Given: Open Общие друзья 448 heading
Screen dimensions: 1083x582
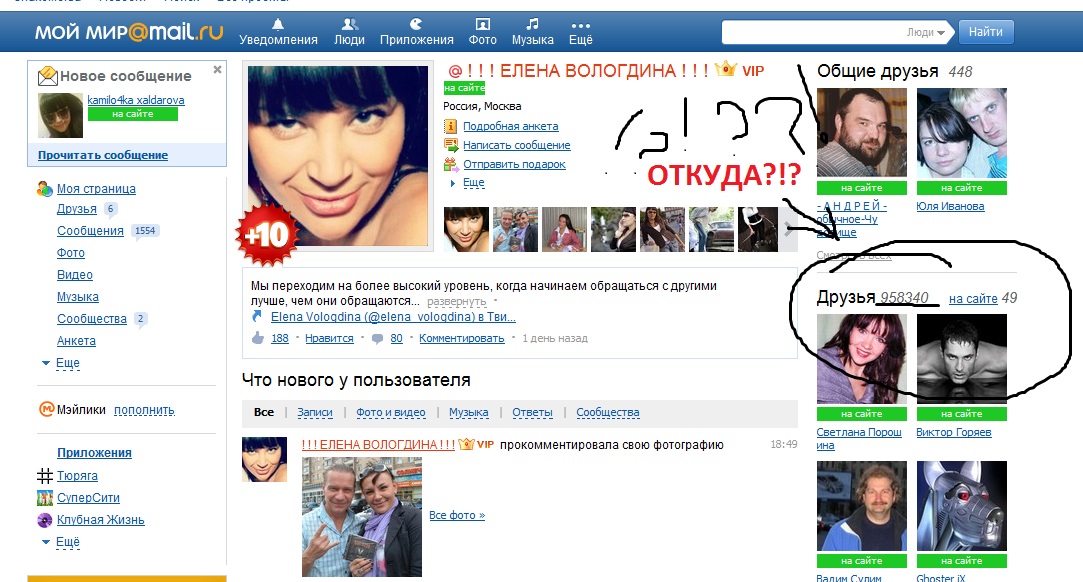Looking at the screenshot, I should (x=894, y=71).
